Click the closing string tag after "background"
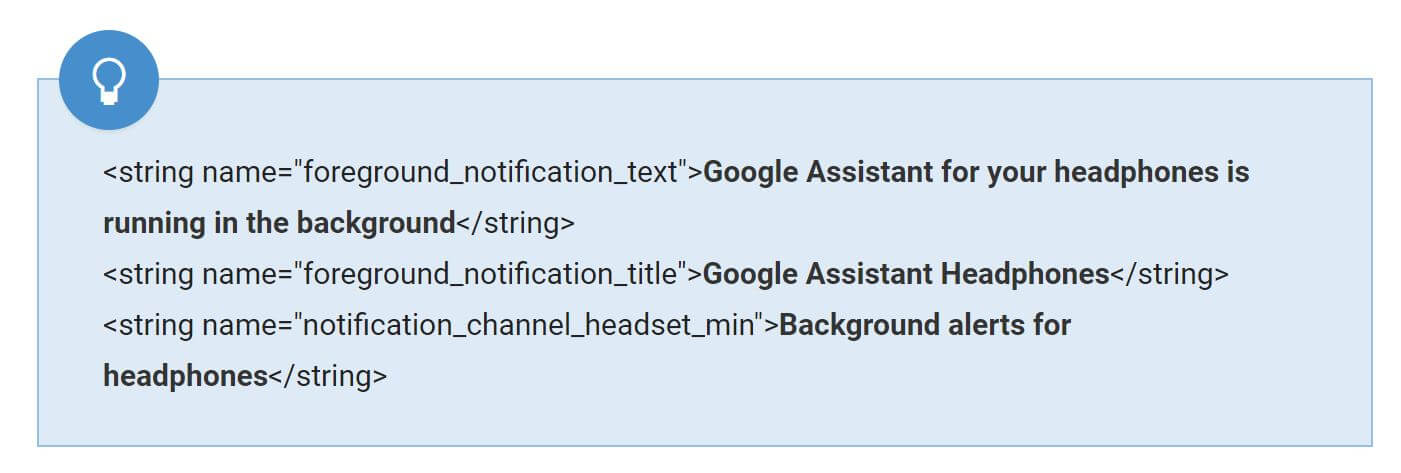Screen dimensions: 1401x473 pyautogui.click(x=515, y=223)
